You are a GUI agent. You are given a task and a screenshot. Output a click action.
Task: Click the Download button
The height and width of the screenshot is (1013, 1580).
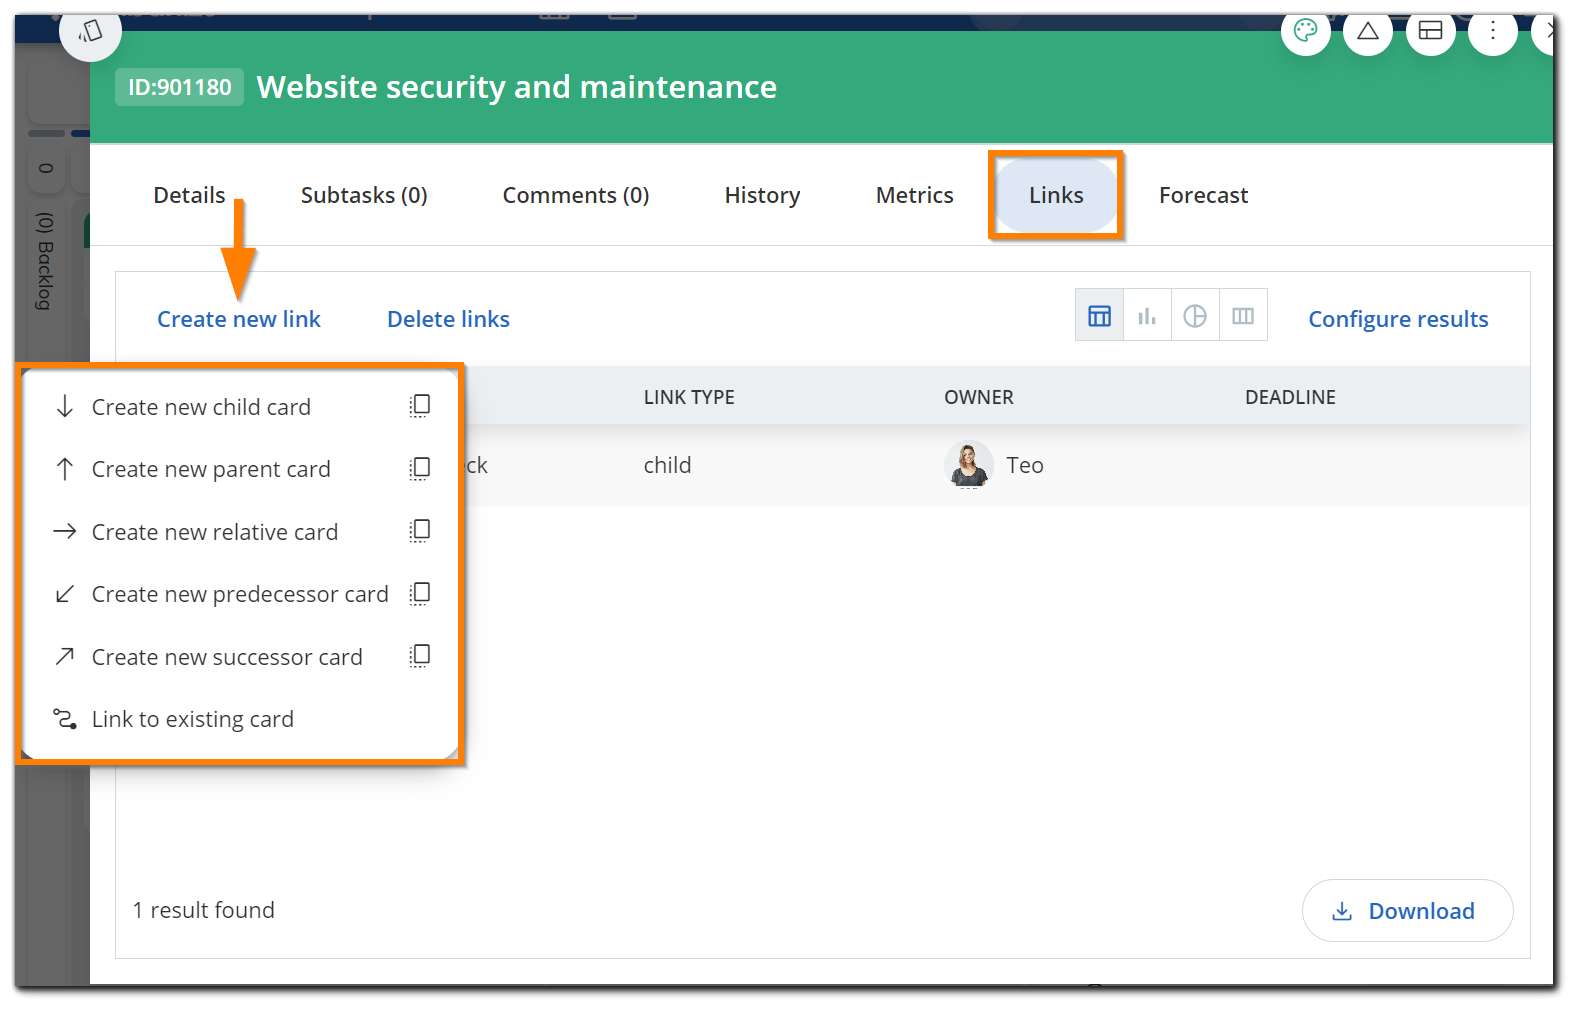(x=1407, y=911)
